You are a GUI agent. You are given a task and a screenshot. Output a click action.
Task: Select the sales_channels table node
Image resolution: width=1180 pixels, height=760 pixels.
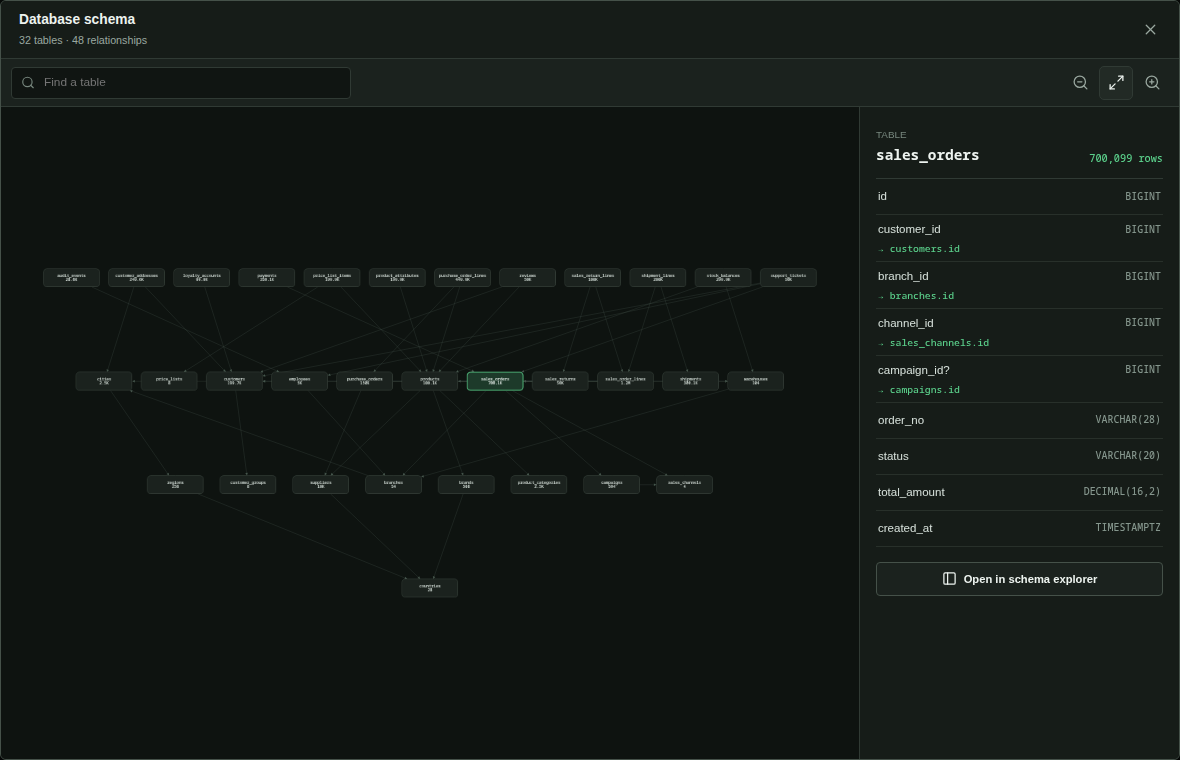click(684, 485)
